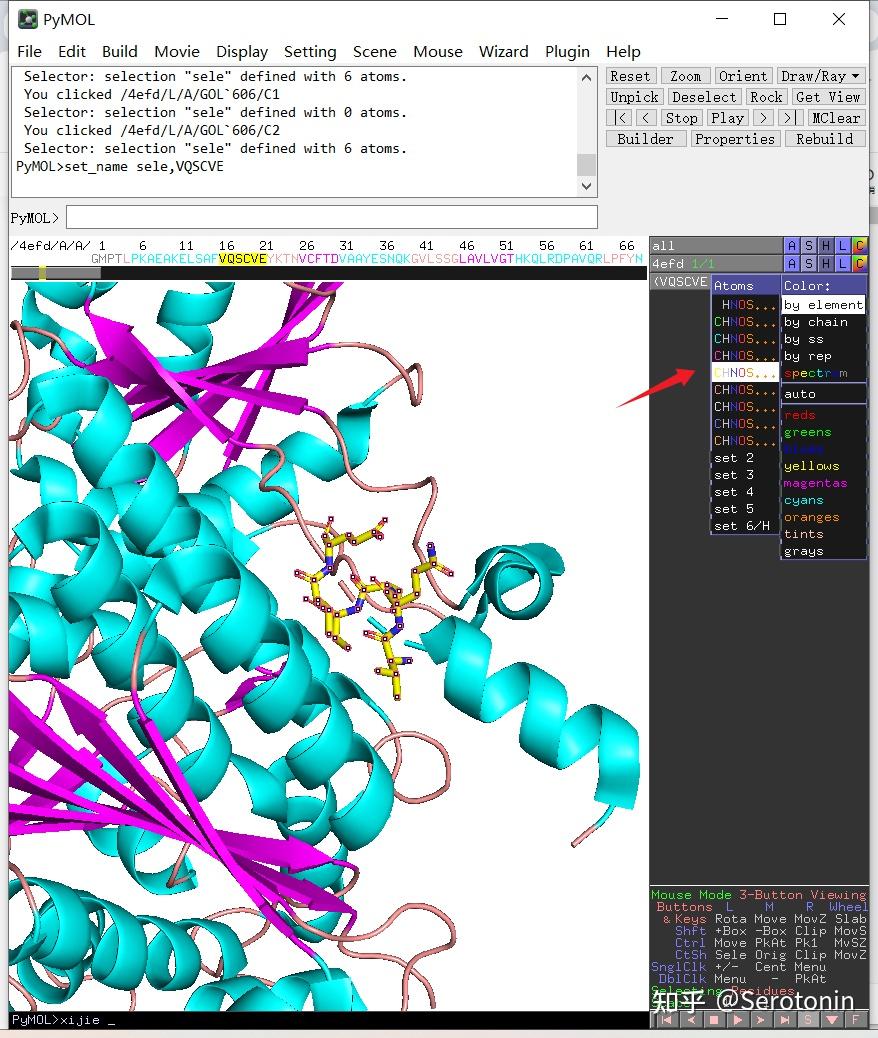Click log scrollbar down arrow
The image size is (878, 1038).
pos(586,186)
